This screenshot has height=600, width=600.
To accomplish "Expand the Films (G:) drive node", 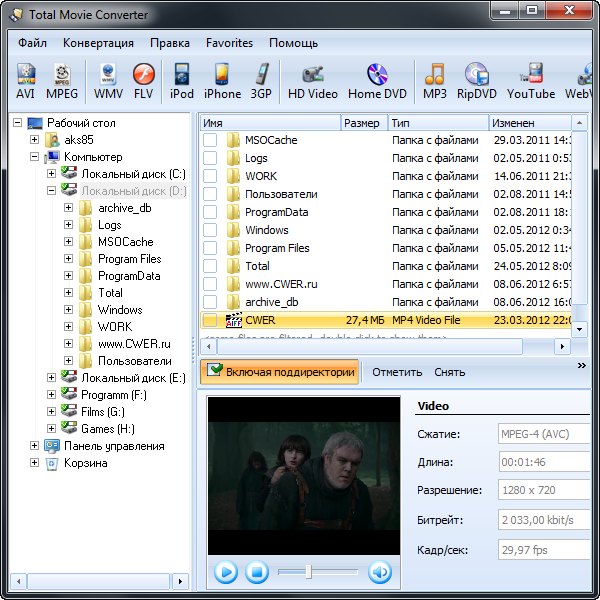I will [52, 412].
